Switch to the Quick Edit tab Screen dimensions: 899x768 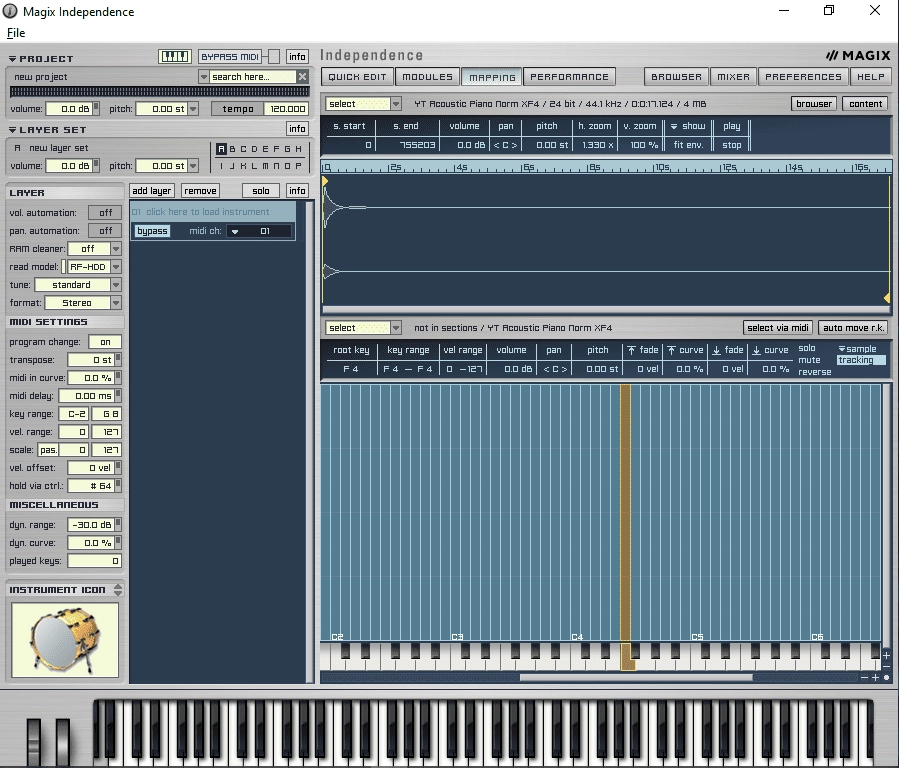click(x=357, y=77)
